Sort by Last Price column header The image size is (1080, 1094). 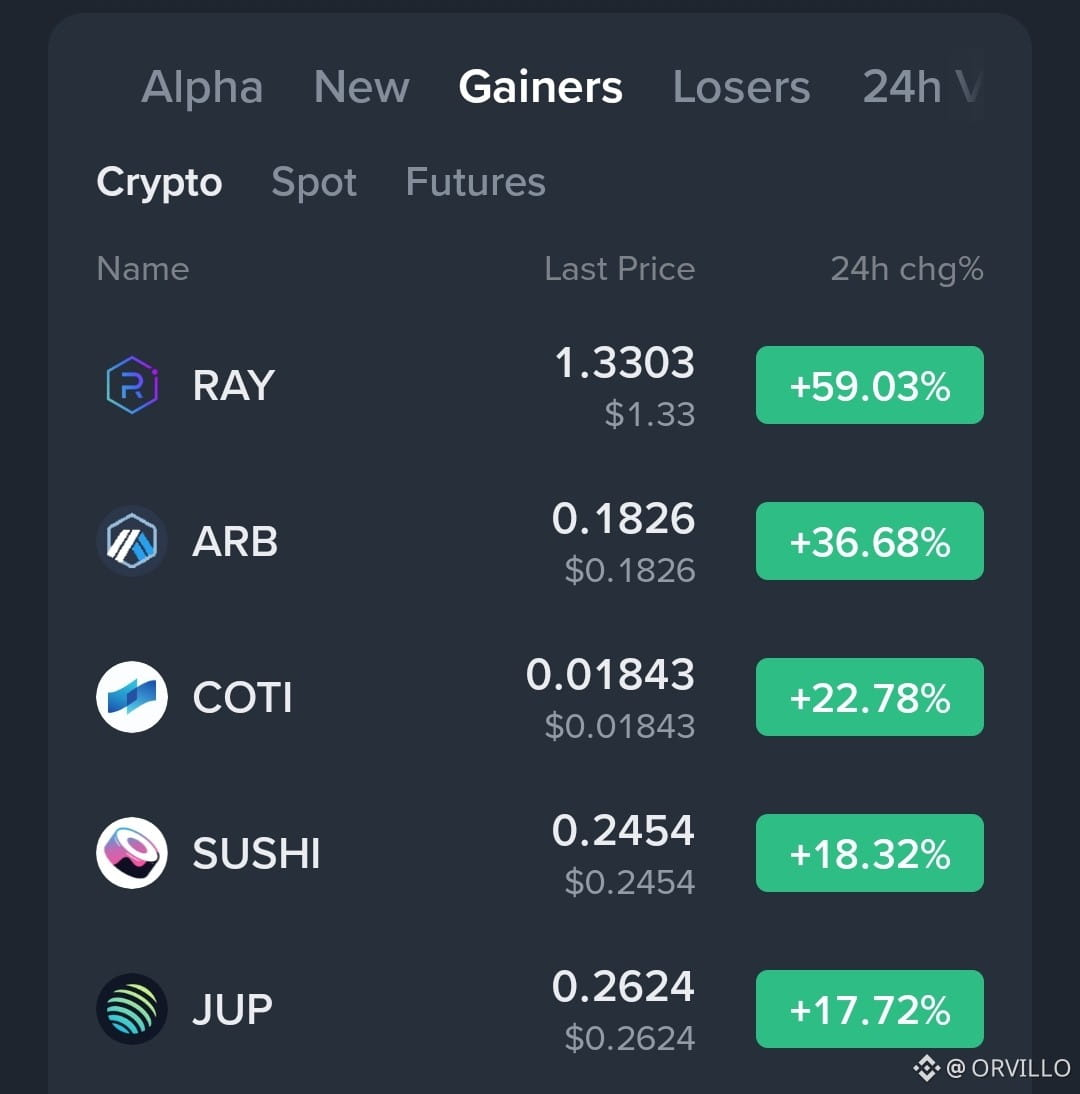(620, 269)
